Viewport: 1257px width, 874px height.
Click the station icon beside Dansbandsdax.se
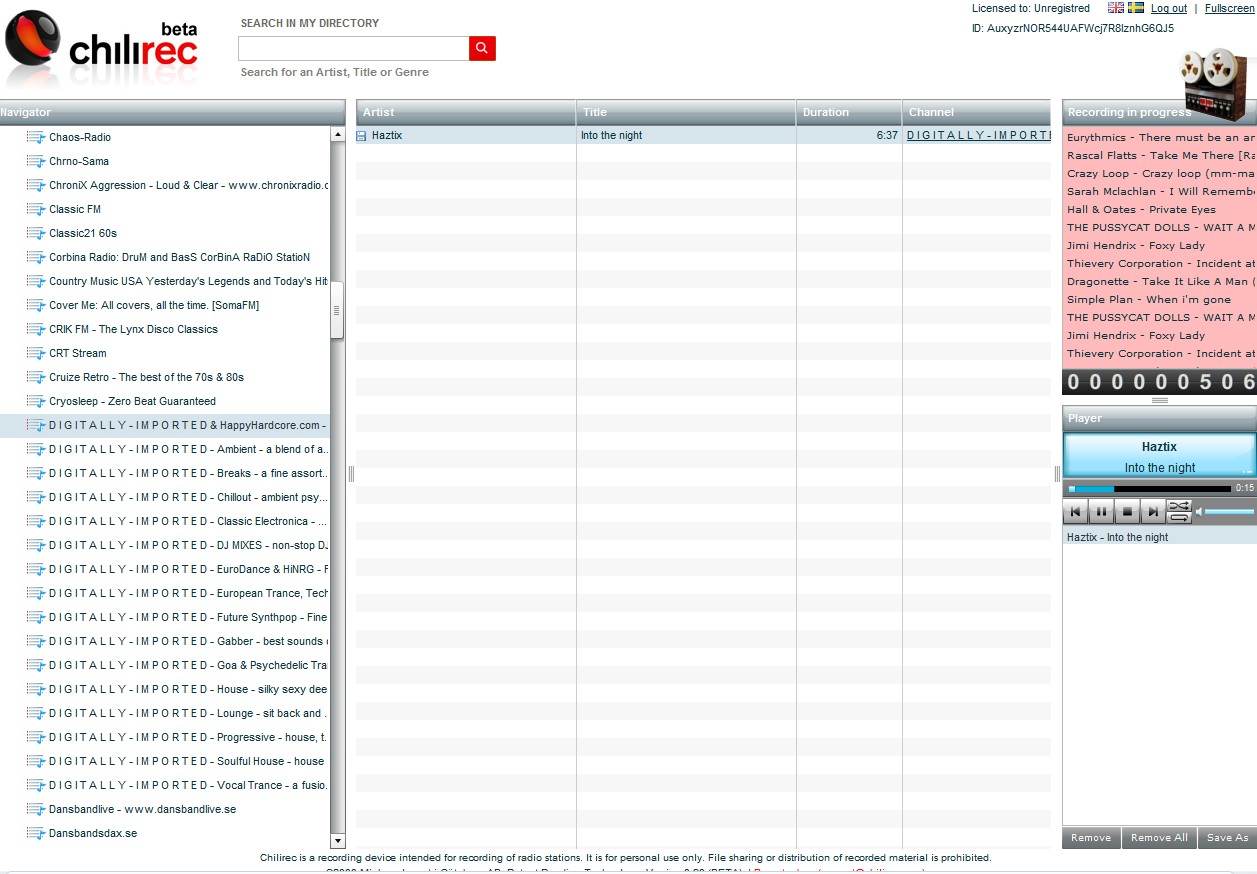[36, 833]
